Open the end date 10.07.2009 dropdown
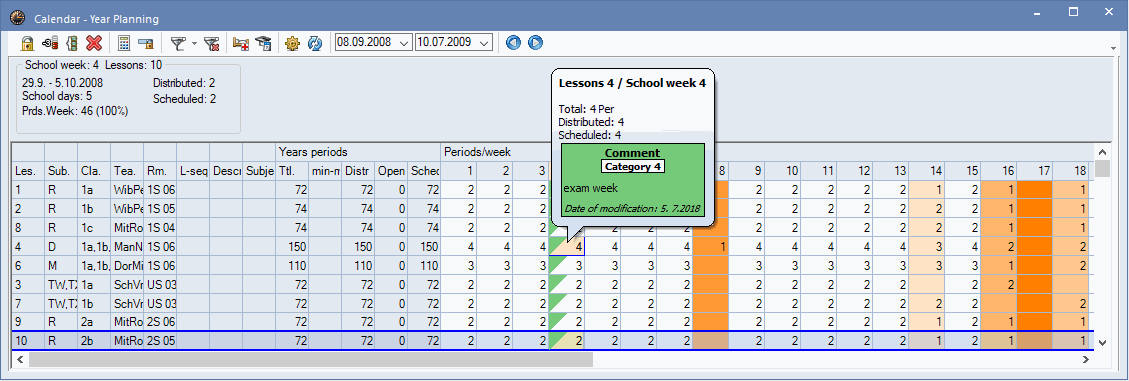This screenshot has height=381, width=1129. pos(485,42)
